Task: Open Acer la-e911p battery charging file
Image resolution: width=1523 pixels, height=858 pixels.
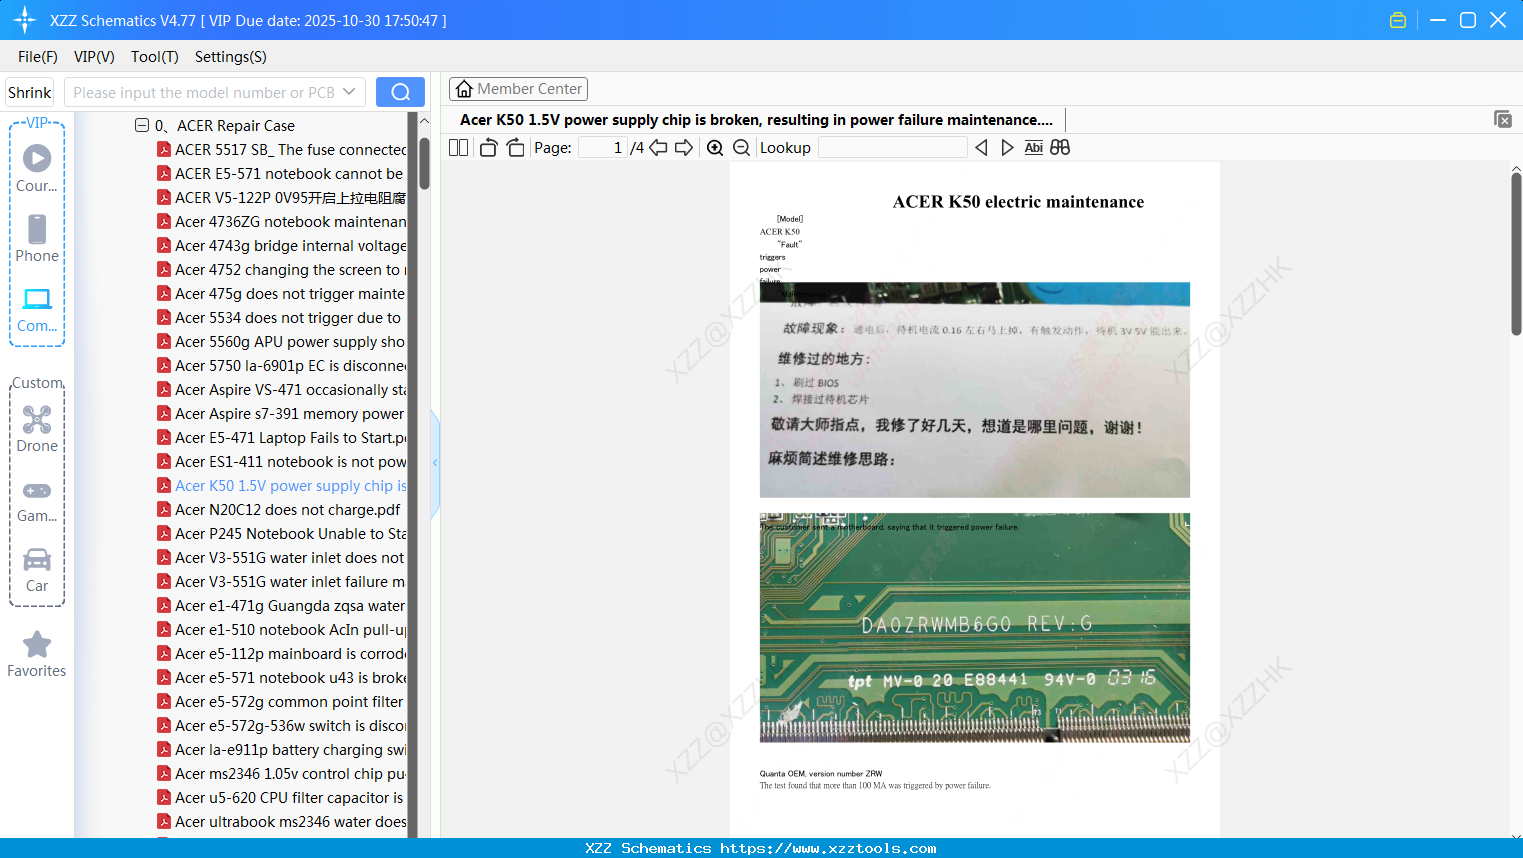Action: 290,749
